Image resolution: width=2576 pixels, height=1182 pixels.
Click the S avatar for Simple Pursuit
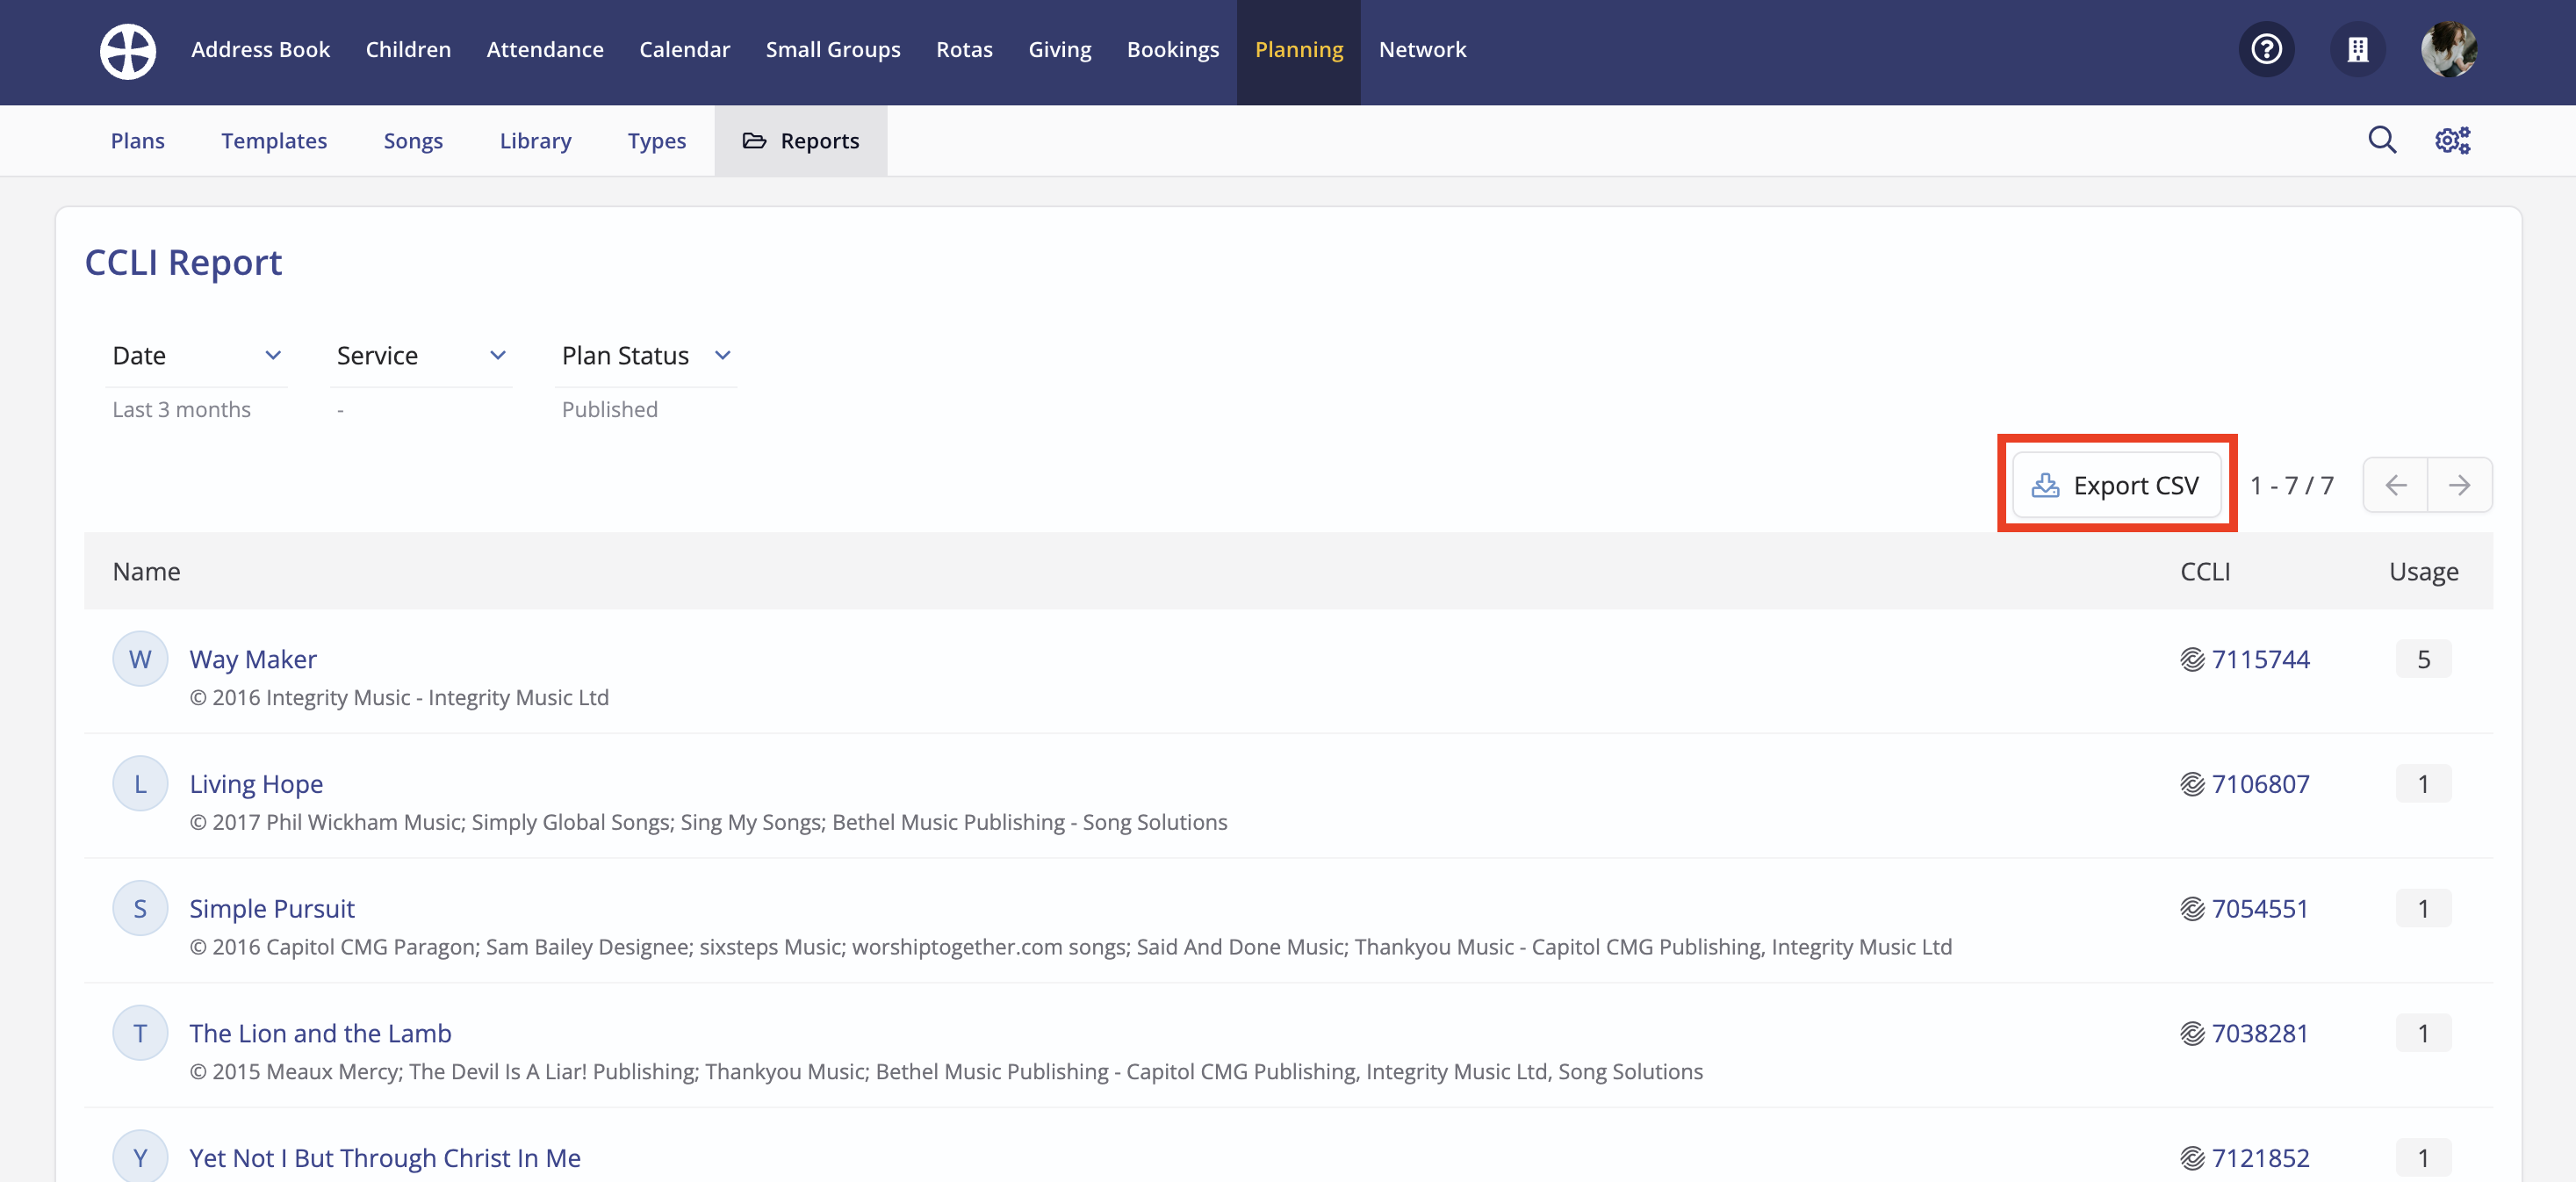[x=140, y=908]
